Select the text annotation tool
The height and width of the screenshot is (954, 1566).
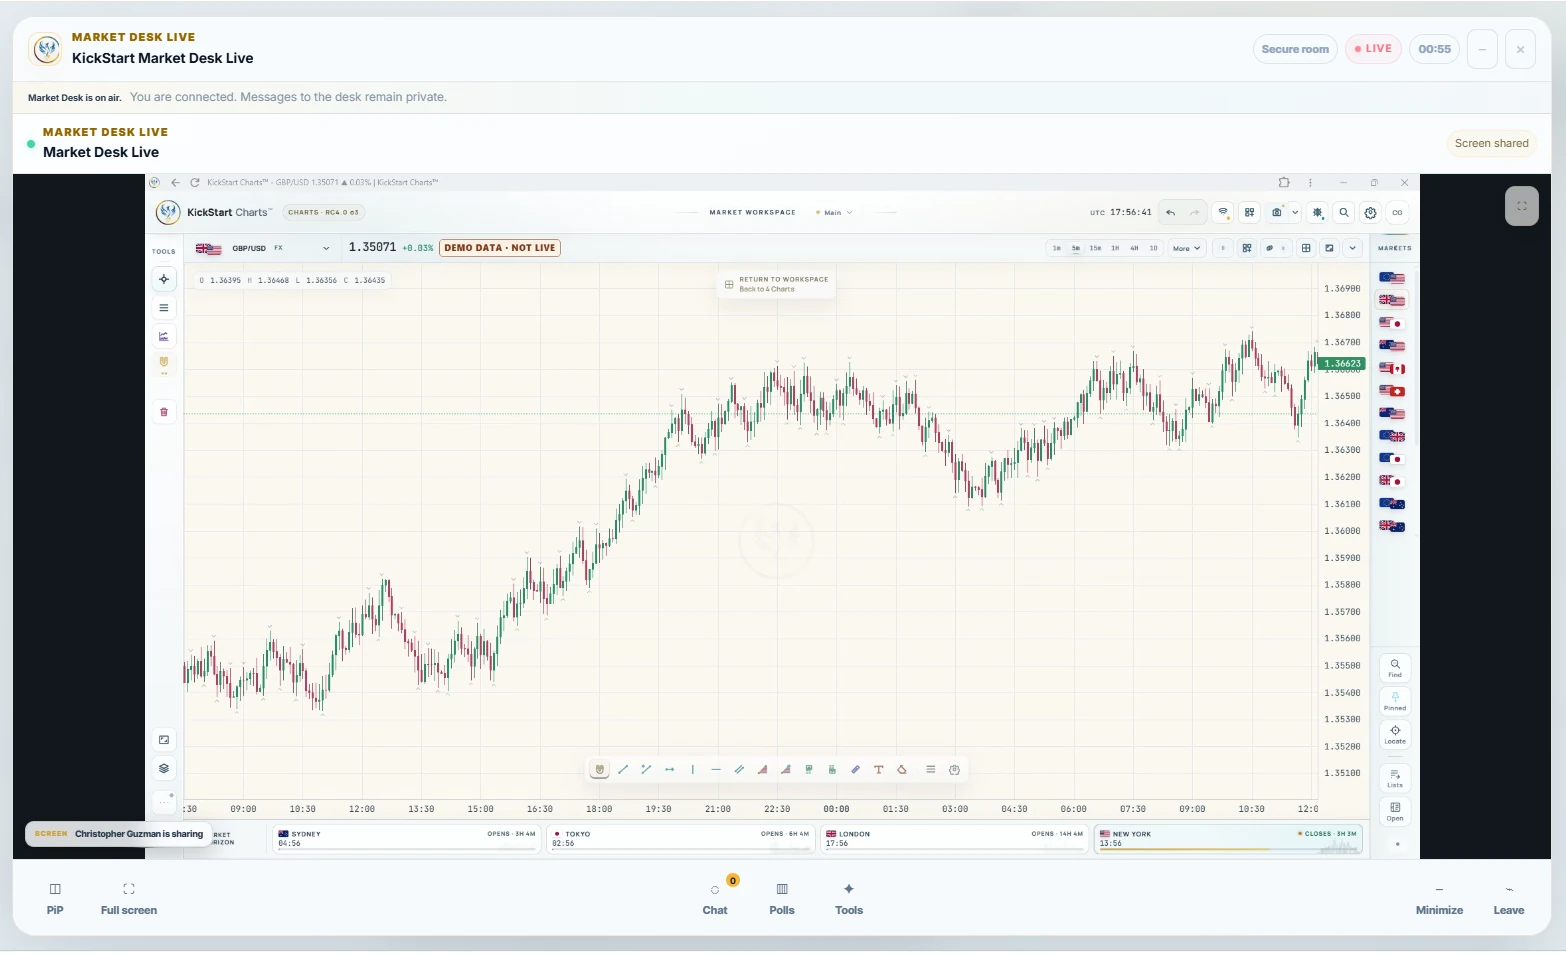(x=879, y=770)
